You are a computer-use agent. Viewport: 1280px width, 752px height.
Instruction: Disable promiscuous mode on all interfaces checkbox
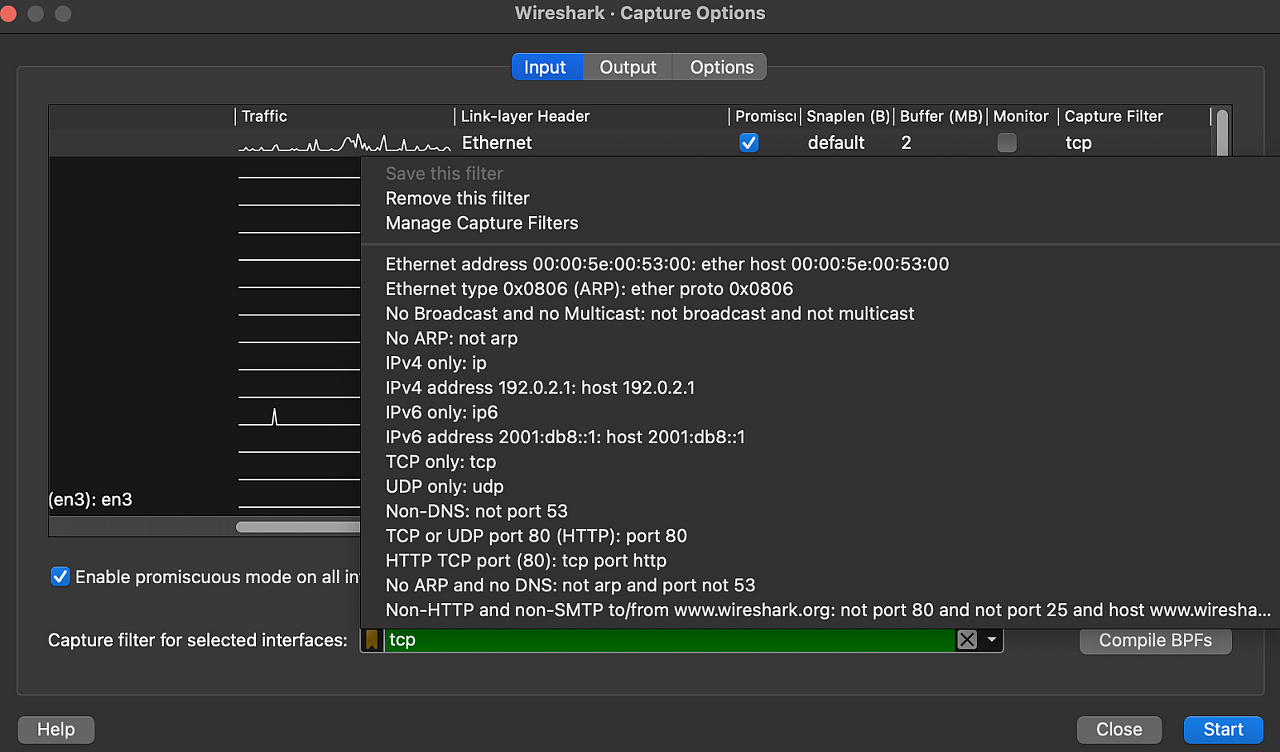click(60, 577)
